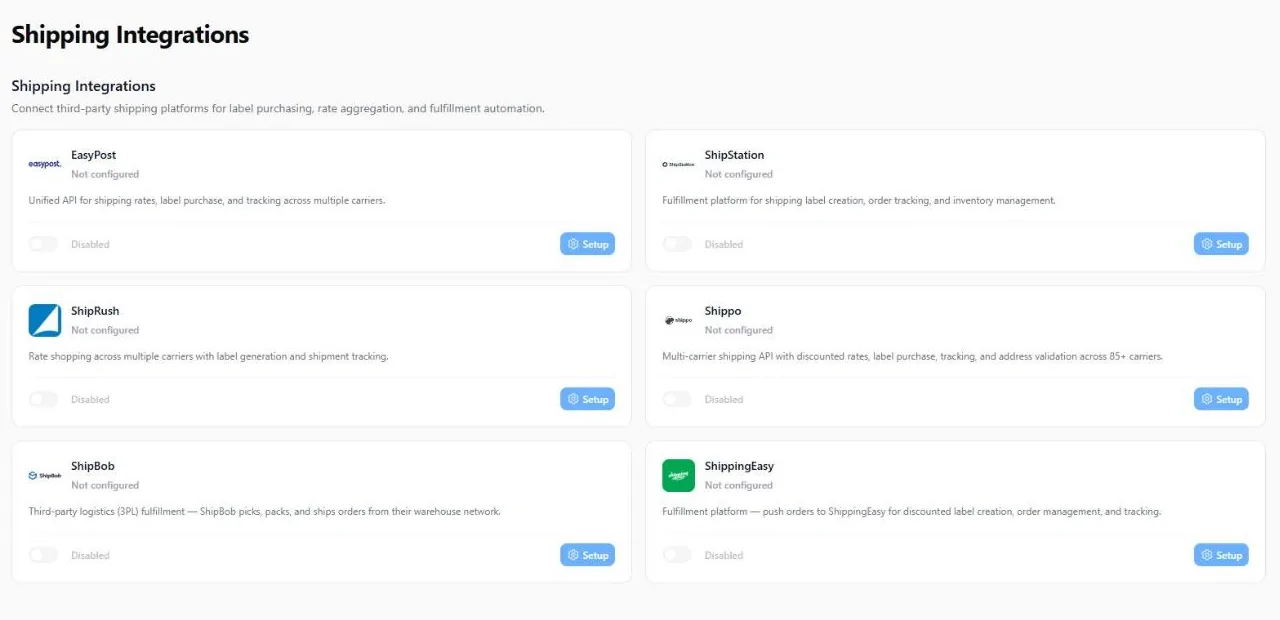Click ShipBob's Disabled label
The image size is (1280, 620).
coord(90,555)
